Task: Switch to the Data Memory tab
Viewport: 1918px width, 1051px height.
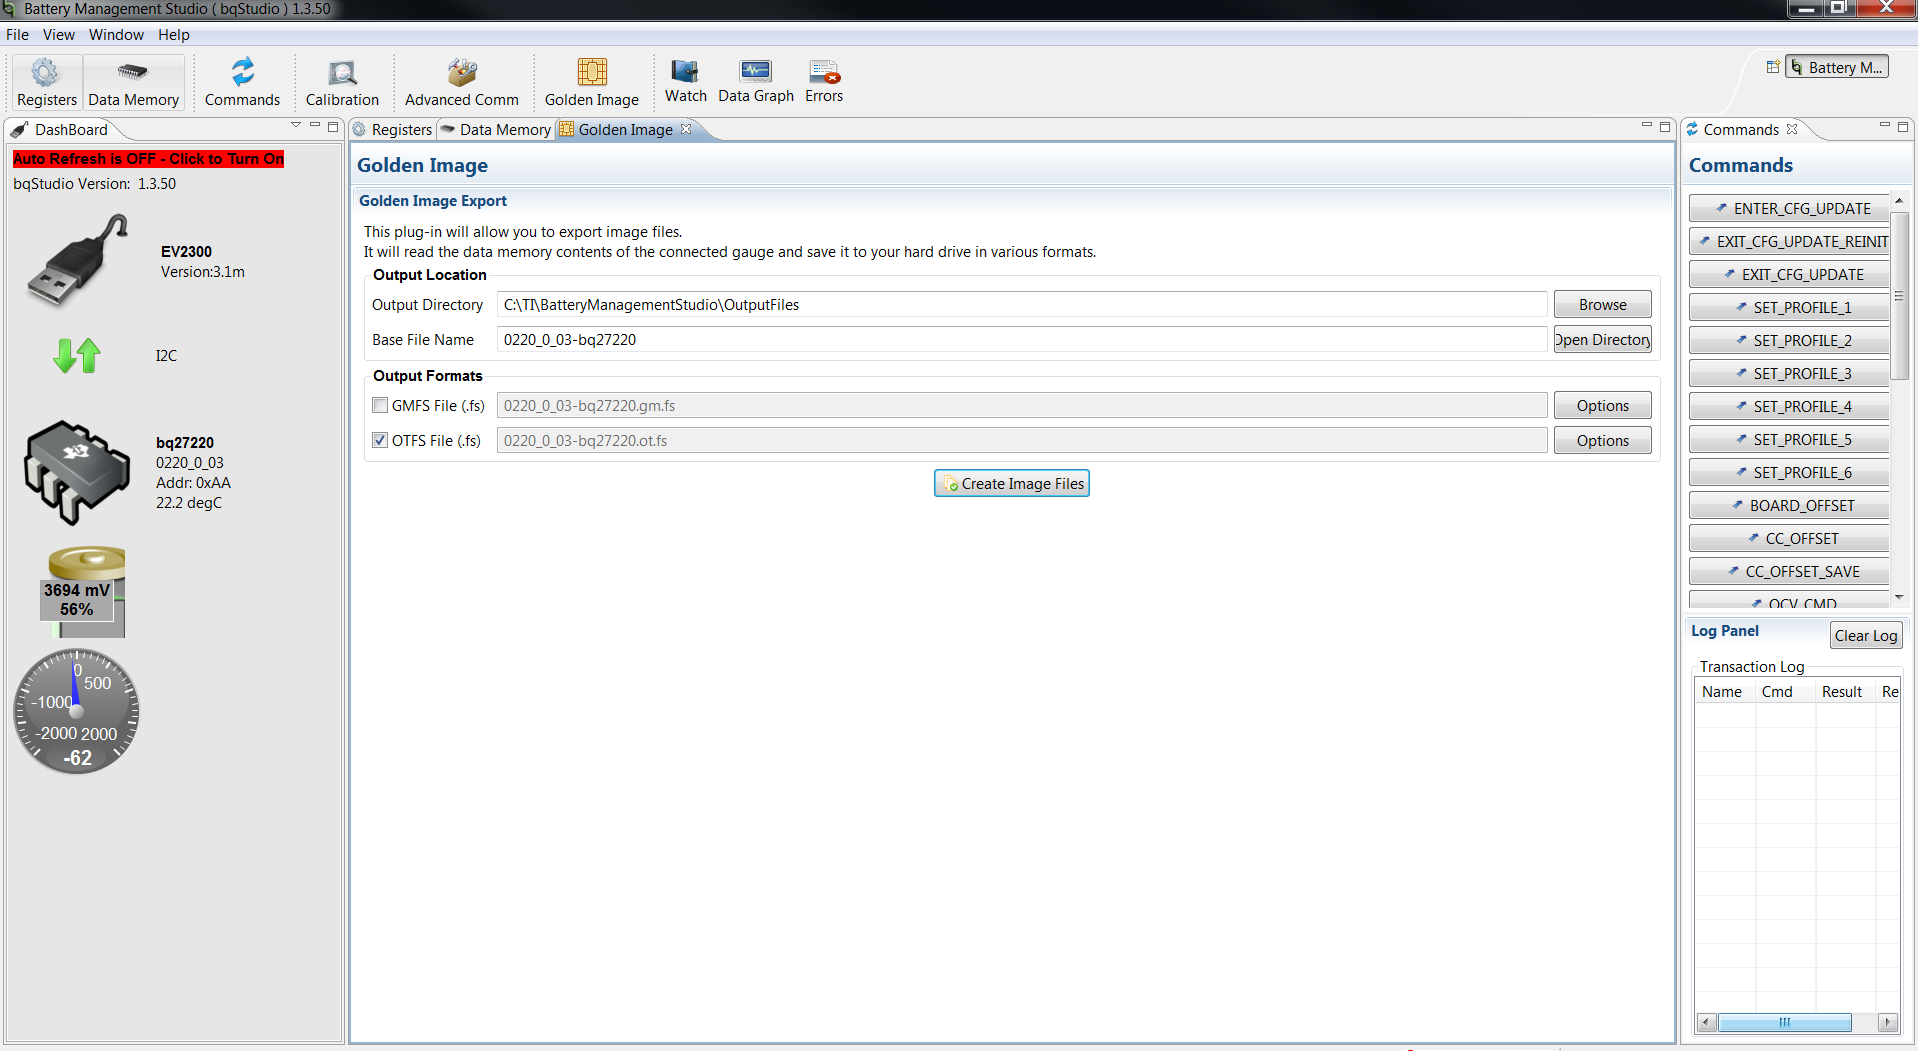Action: coord(504,129)
